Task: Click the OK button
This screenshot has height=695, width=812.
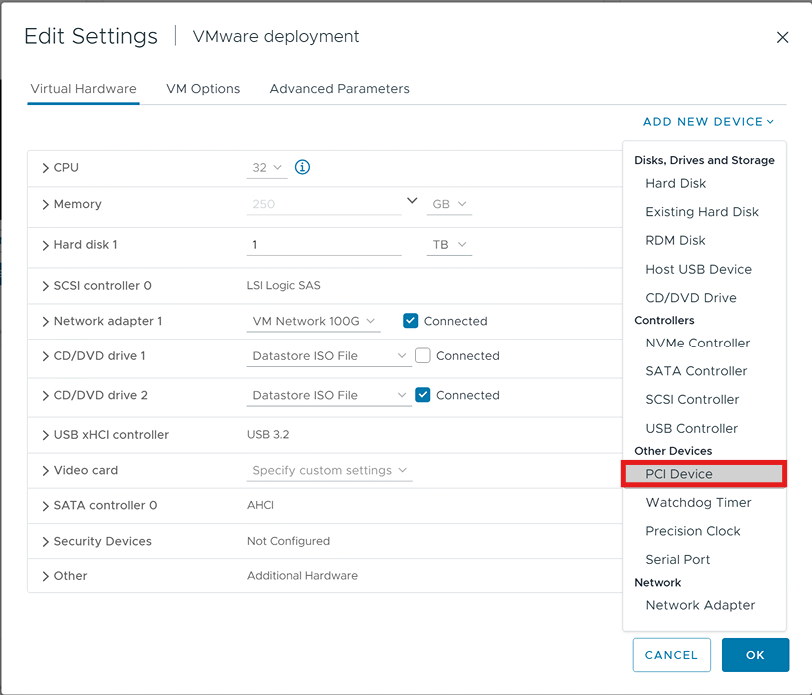Action: coord(755,655)
